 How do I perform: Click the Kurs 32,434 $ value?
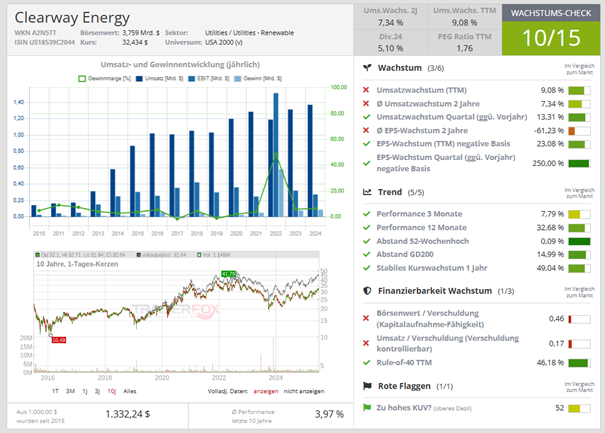coord(135,42)
